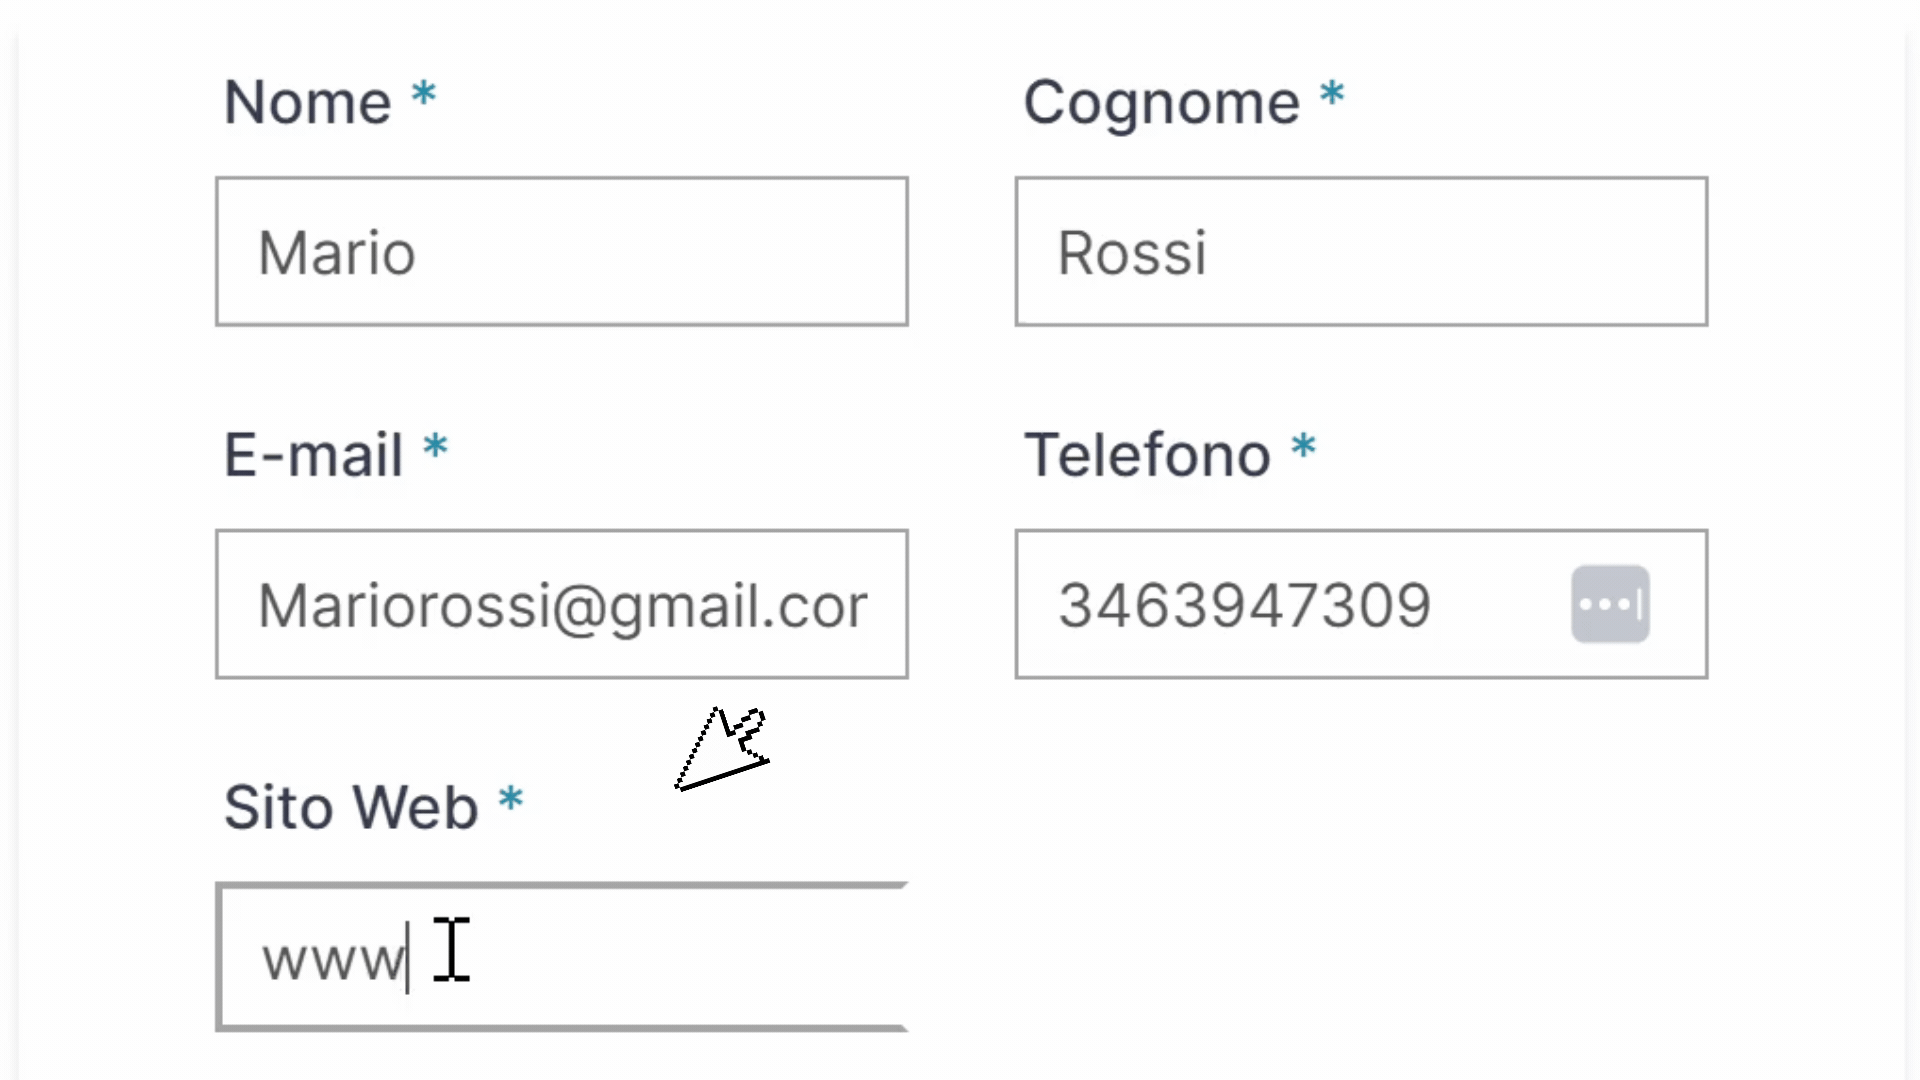Screen dimensions: 1920x1080
Task: Click the autofill icon in Telefono field
Action: pos(1610,604)
